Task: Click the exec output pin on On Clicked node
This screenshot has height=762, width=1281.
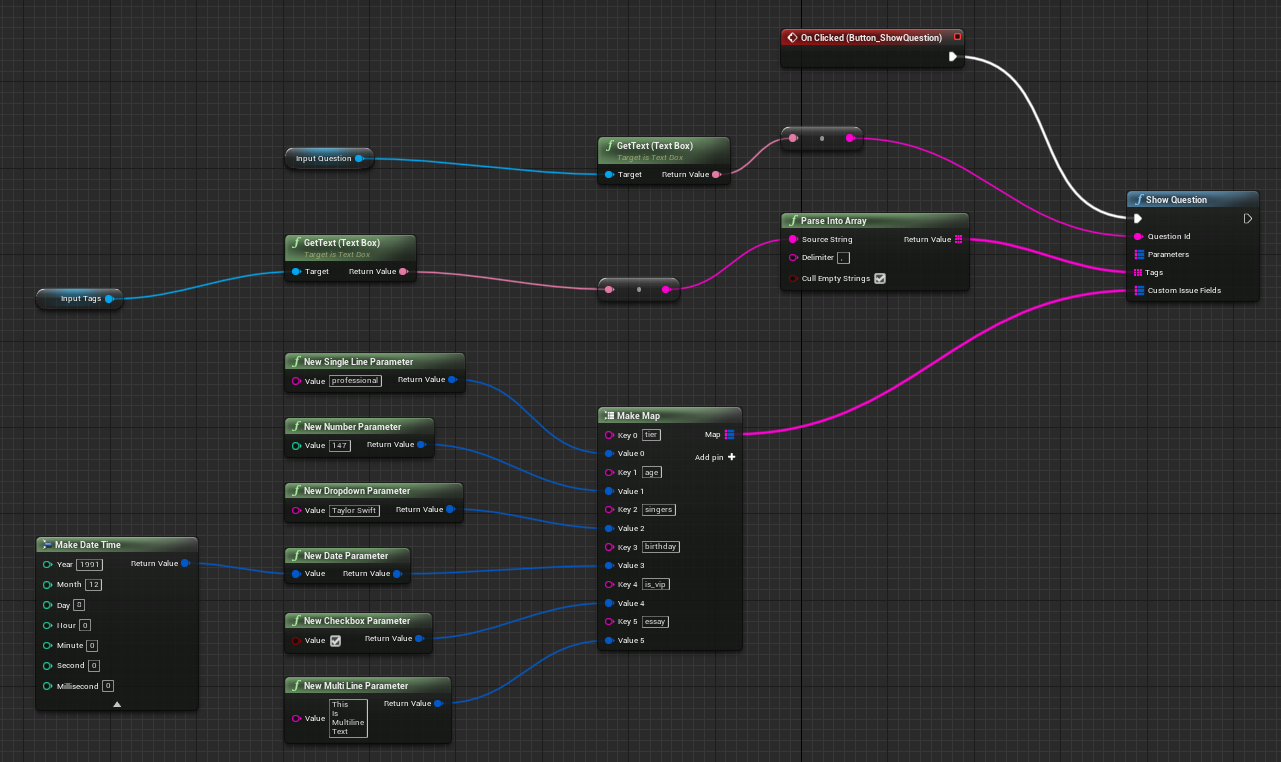Action: coord(953,56)
